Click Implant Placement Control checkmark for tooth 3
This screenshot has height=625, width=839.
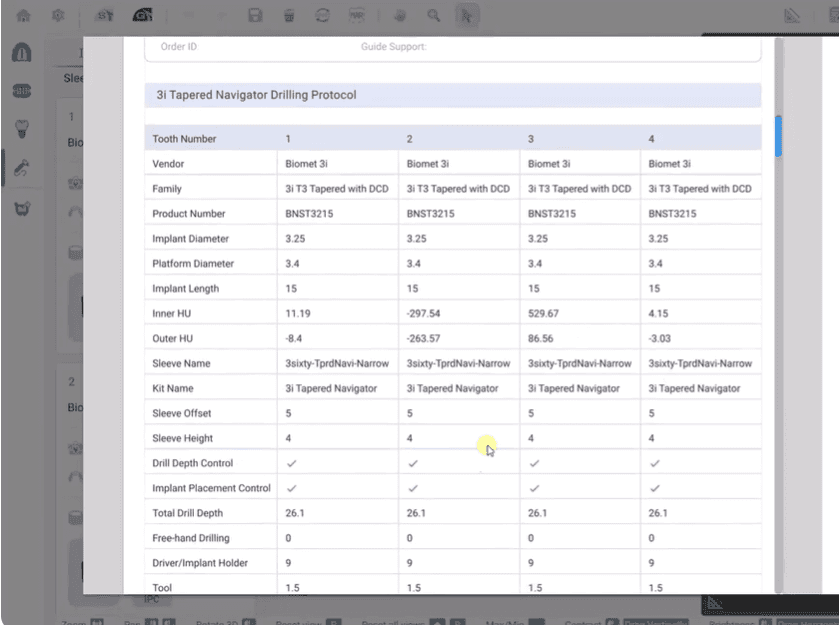tap(534, 489)
